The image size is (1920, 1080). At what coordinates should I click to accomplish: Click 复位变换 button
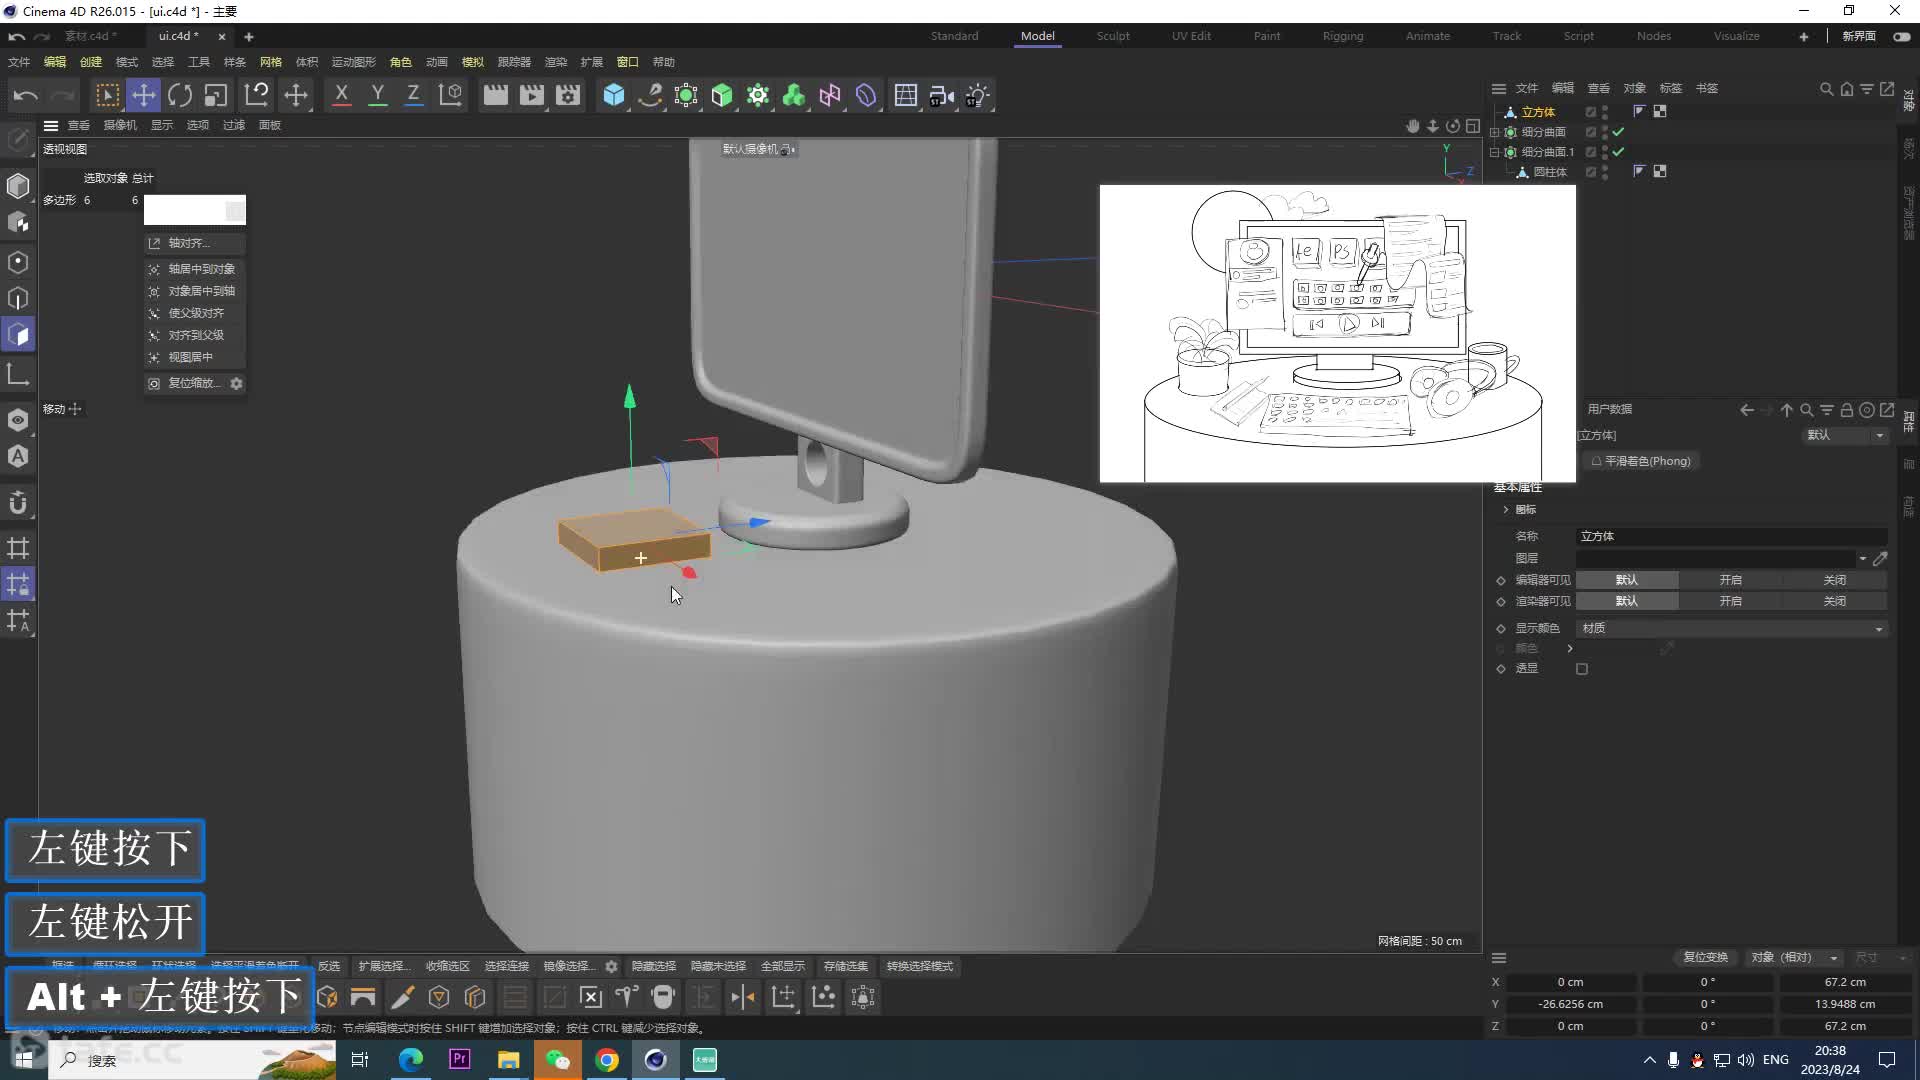[x=1705, y=958]
